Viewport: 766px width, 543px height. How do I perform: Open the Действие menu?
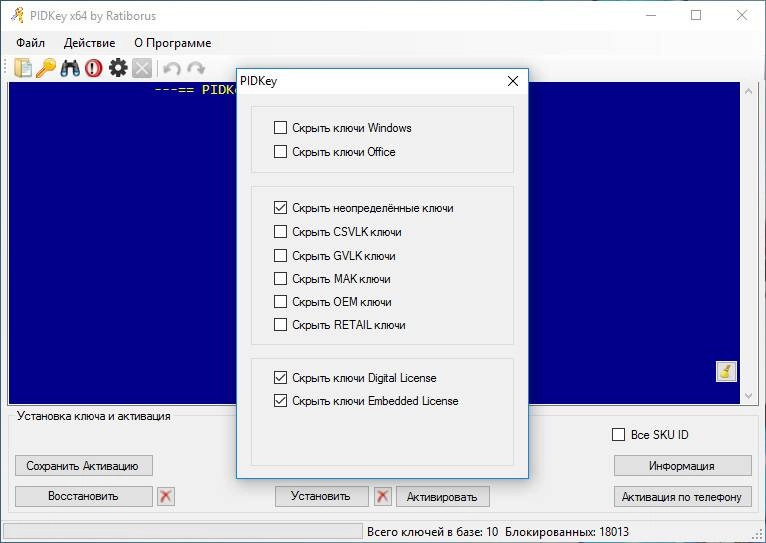click(x=89, y=43)
